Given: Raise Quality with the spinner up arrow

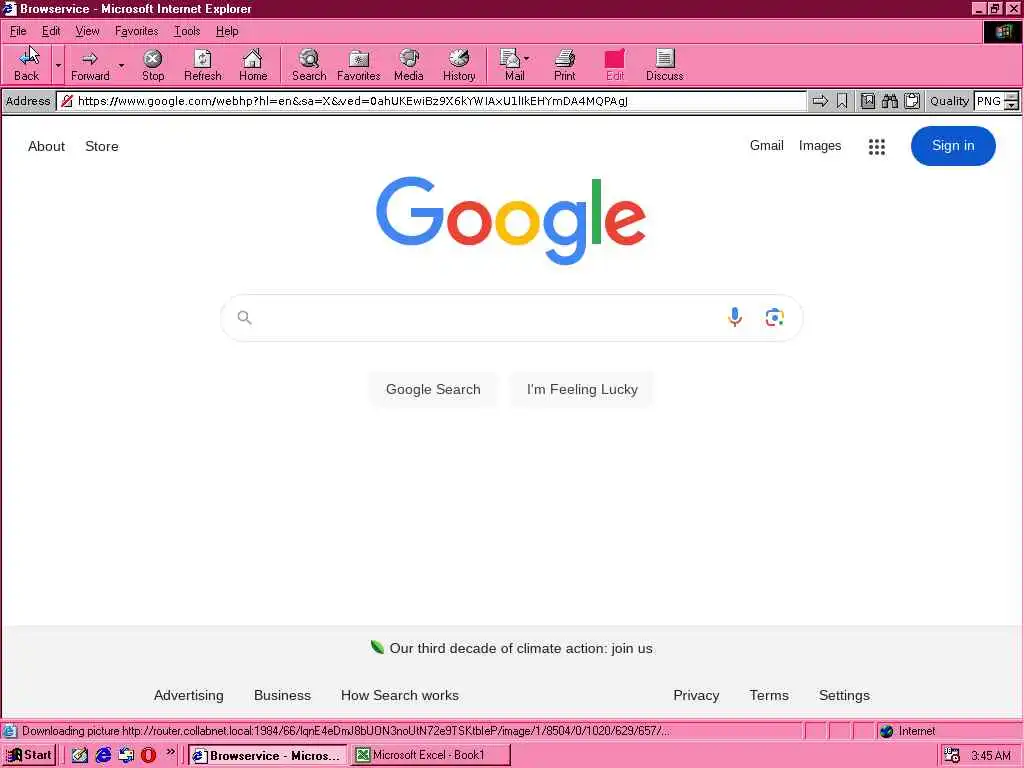Looking at the screenshot, I should tap(1011, 97).
